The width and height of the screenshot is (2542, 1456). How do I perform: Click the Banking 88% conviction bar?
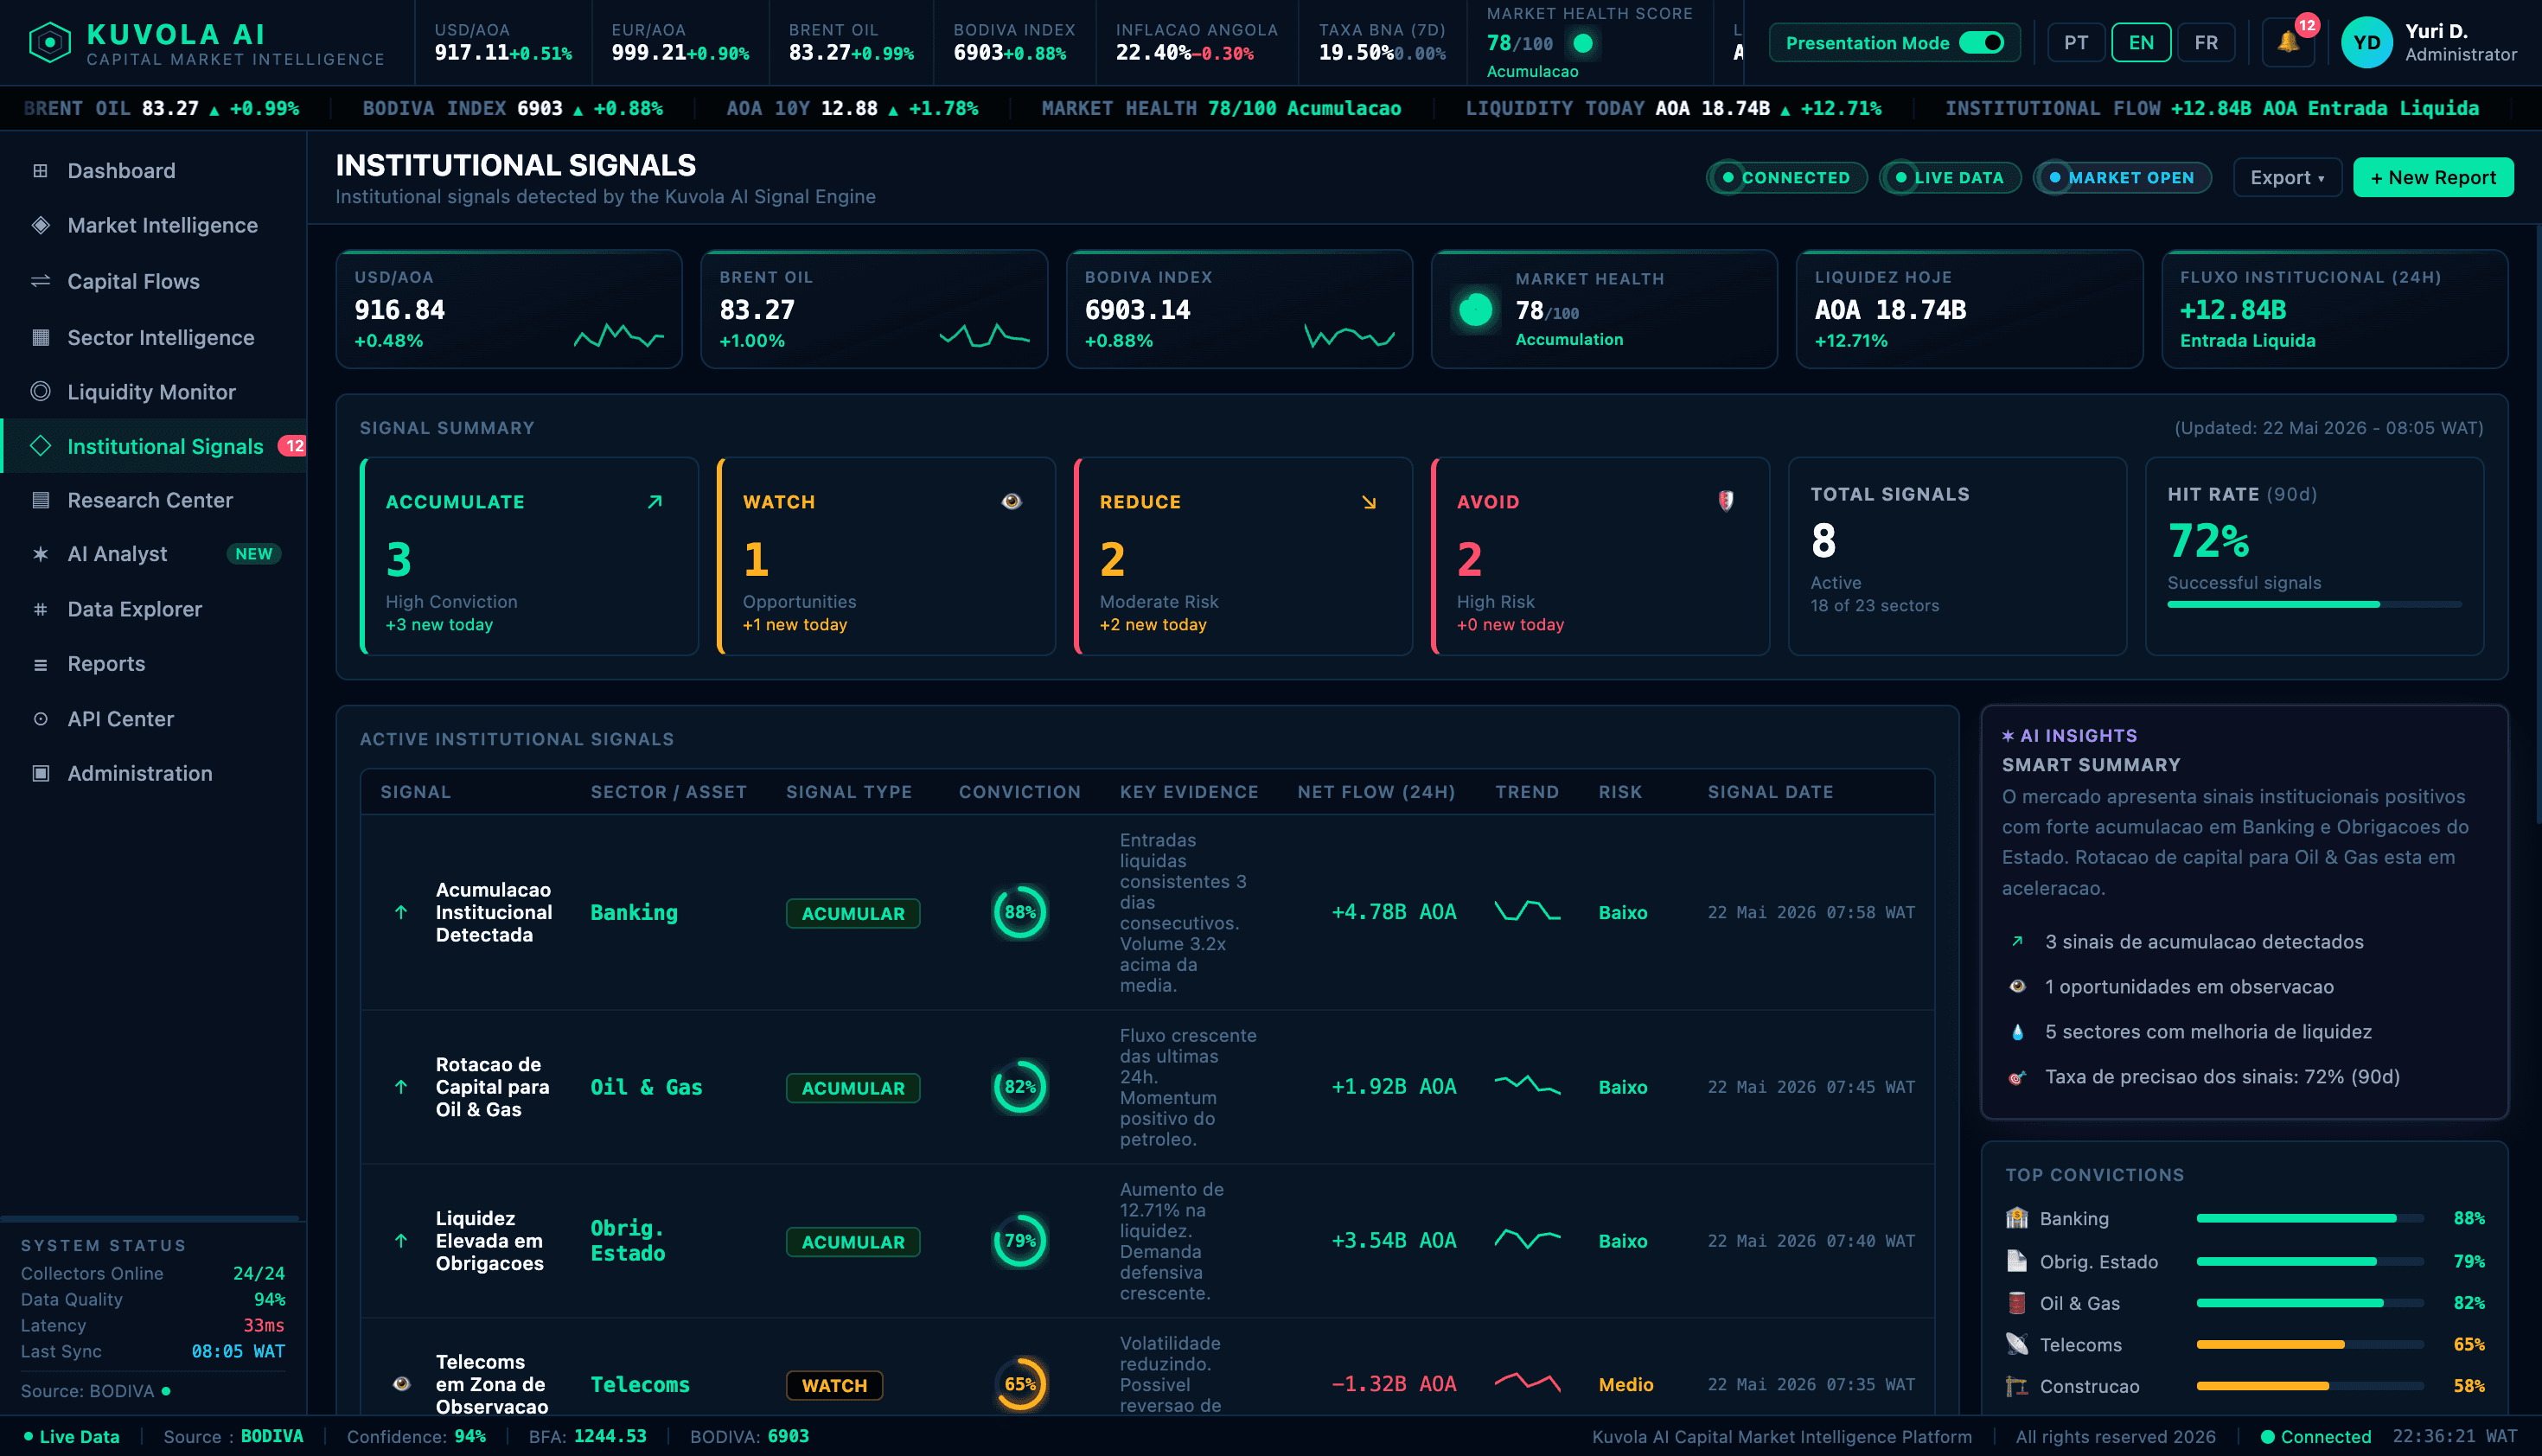coord(2310,1218)
